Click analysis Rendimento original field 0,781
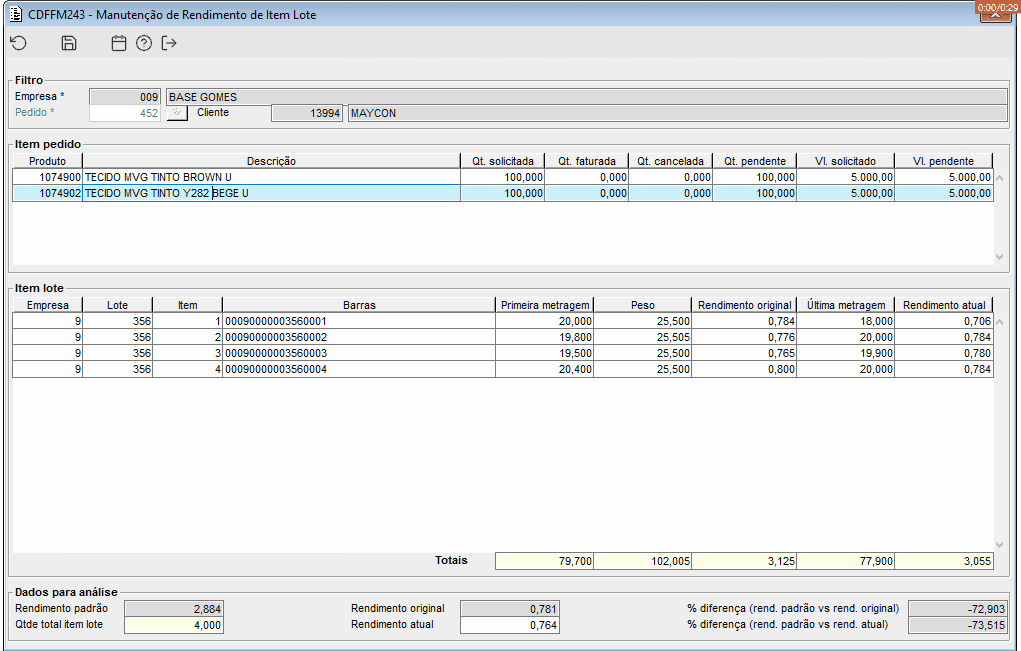Image resolution: width=1021 pixels, height=651 pixels. (510, 609)
